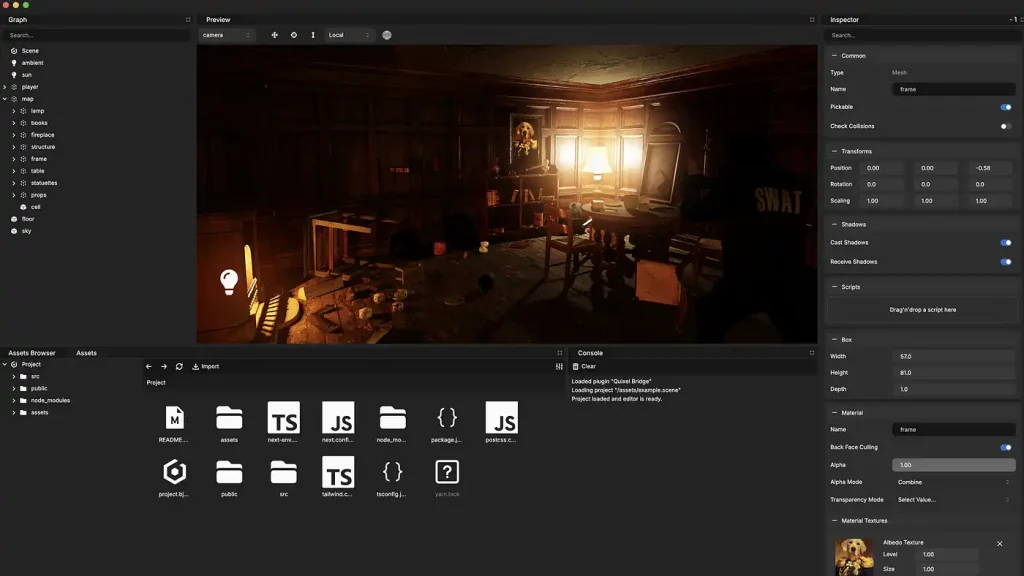Remove the Albedo Texture with X icon
Viewport: 1024px width, 576px height.
pos(999,544)
